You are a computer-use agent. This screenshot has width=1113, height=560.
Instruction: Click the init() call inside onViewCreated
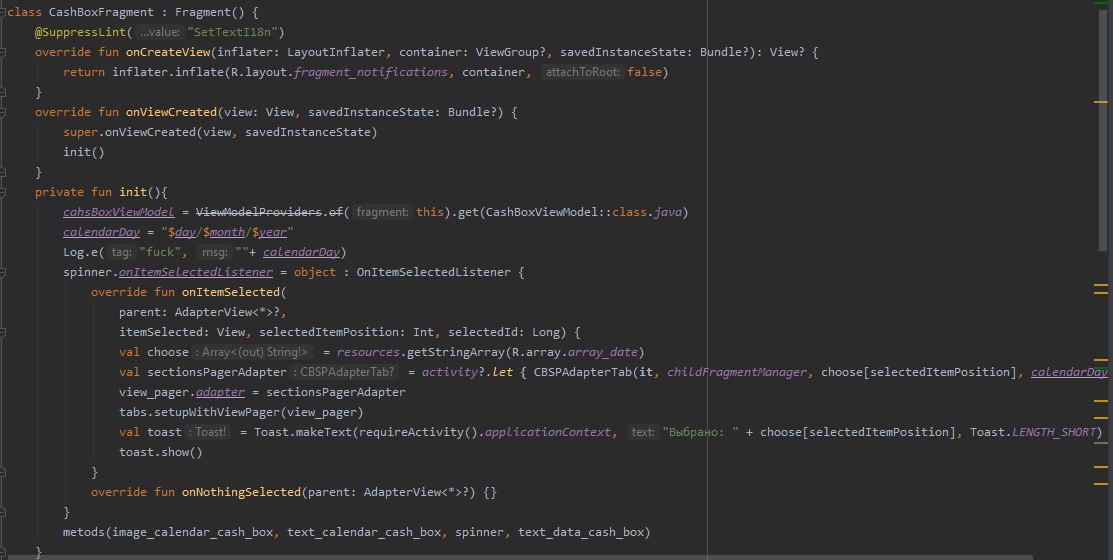(84, 152)
